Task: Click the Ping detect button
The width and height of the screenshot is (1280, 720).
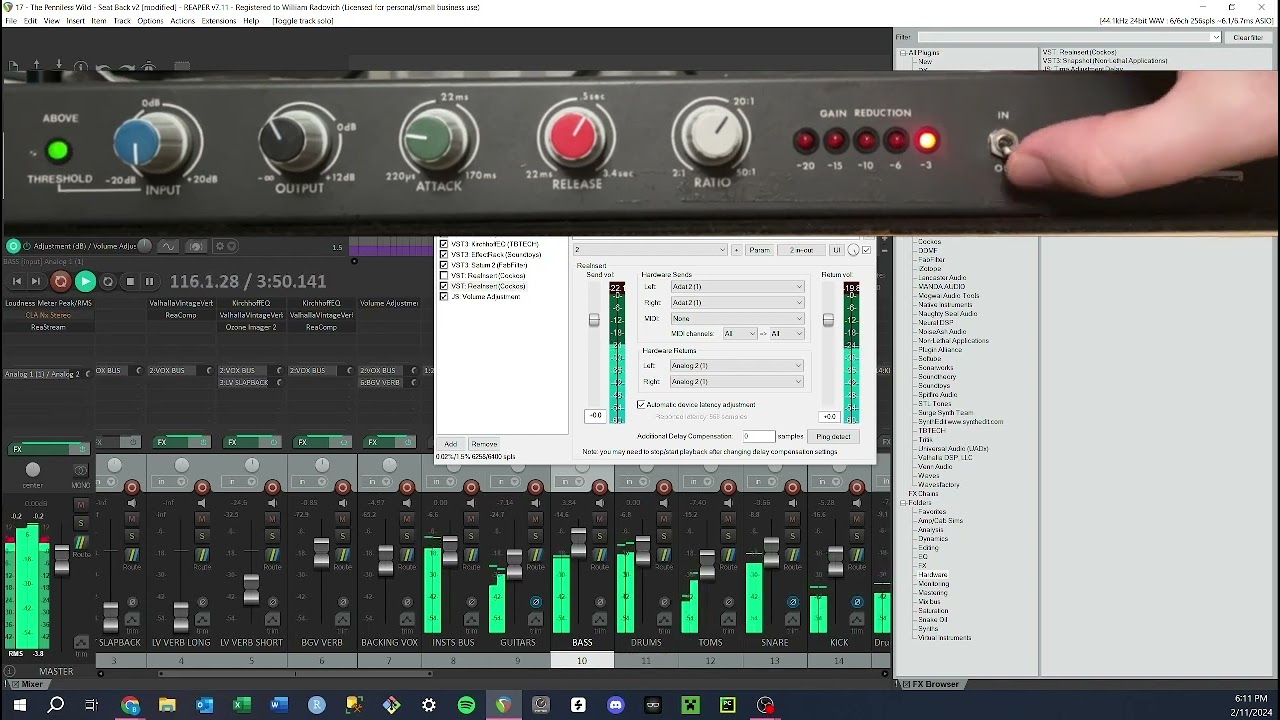Action: coord(833,436)
